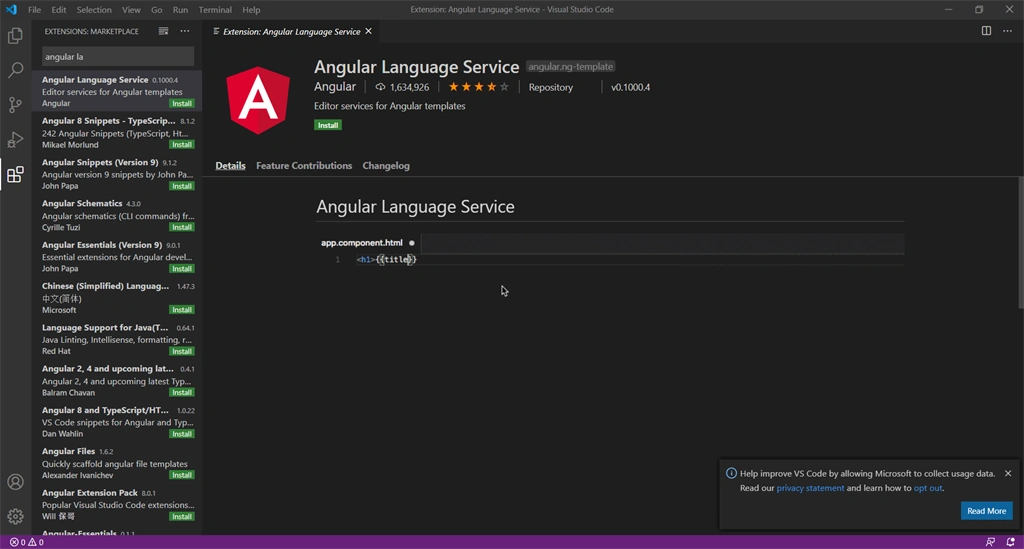Open the Run and Debug view
Viewport: 1024px width, 549px height.
coord(15,139)
